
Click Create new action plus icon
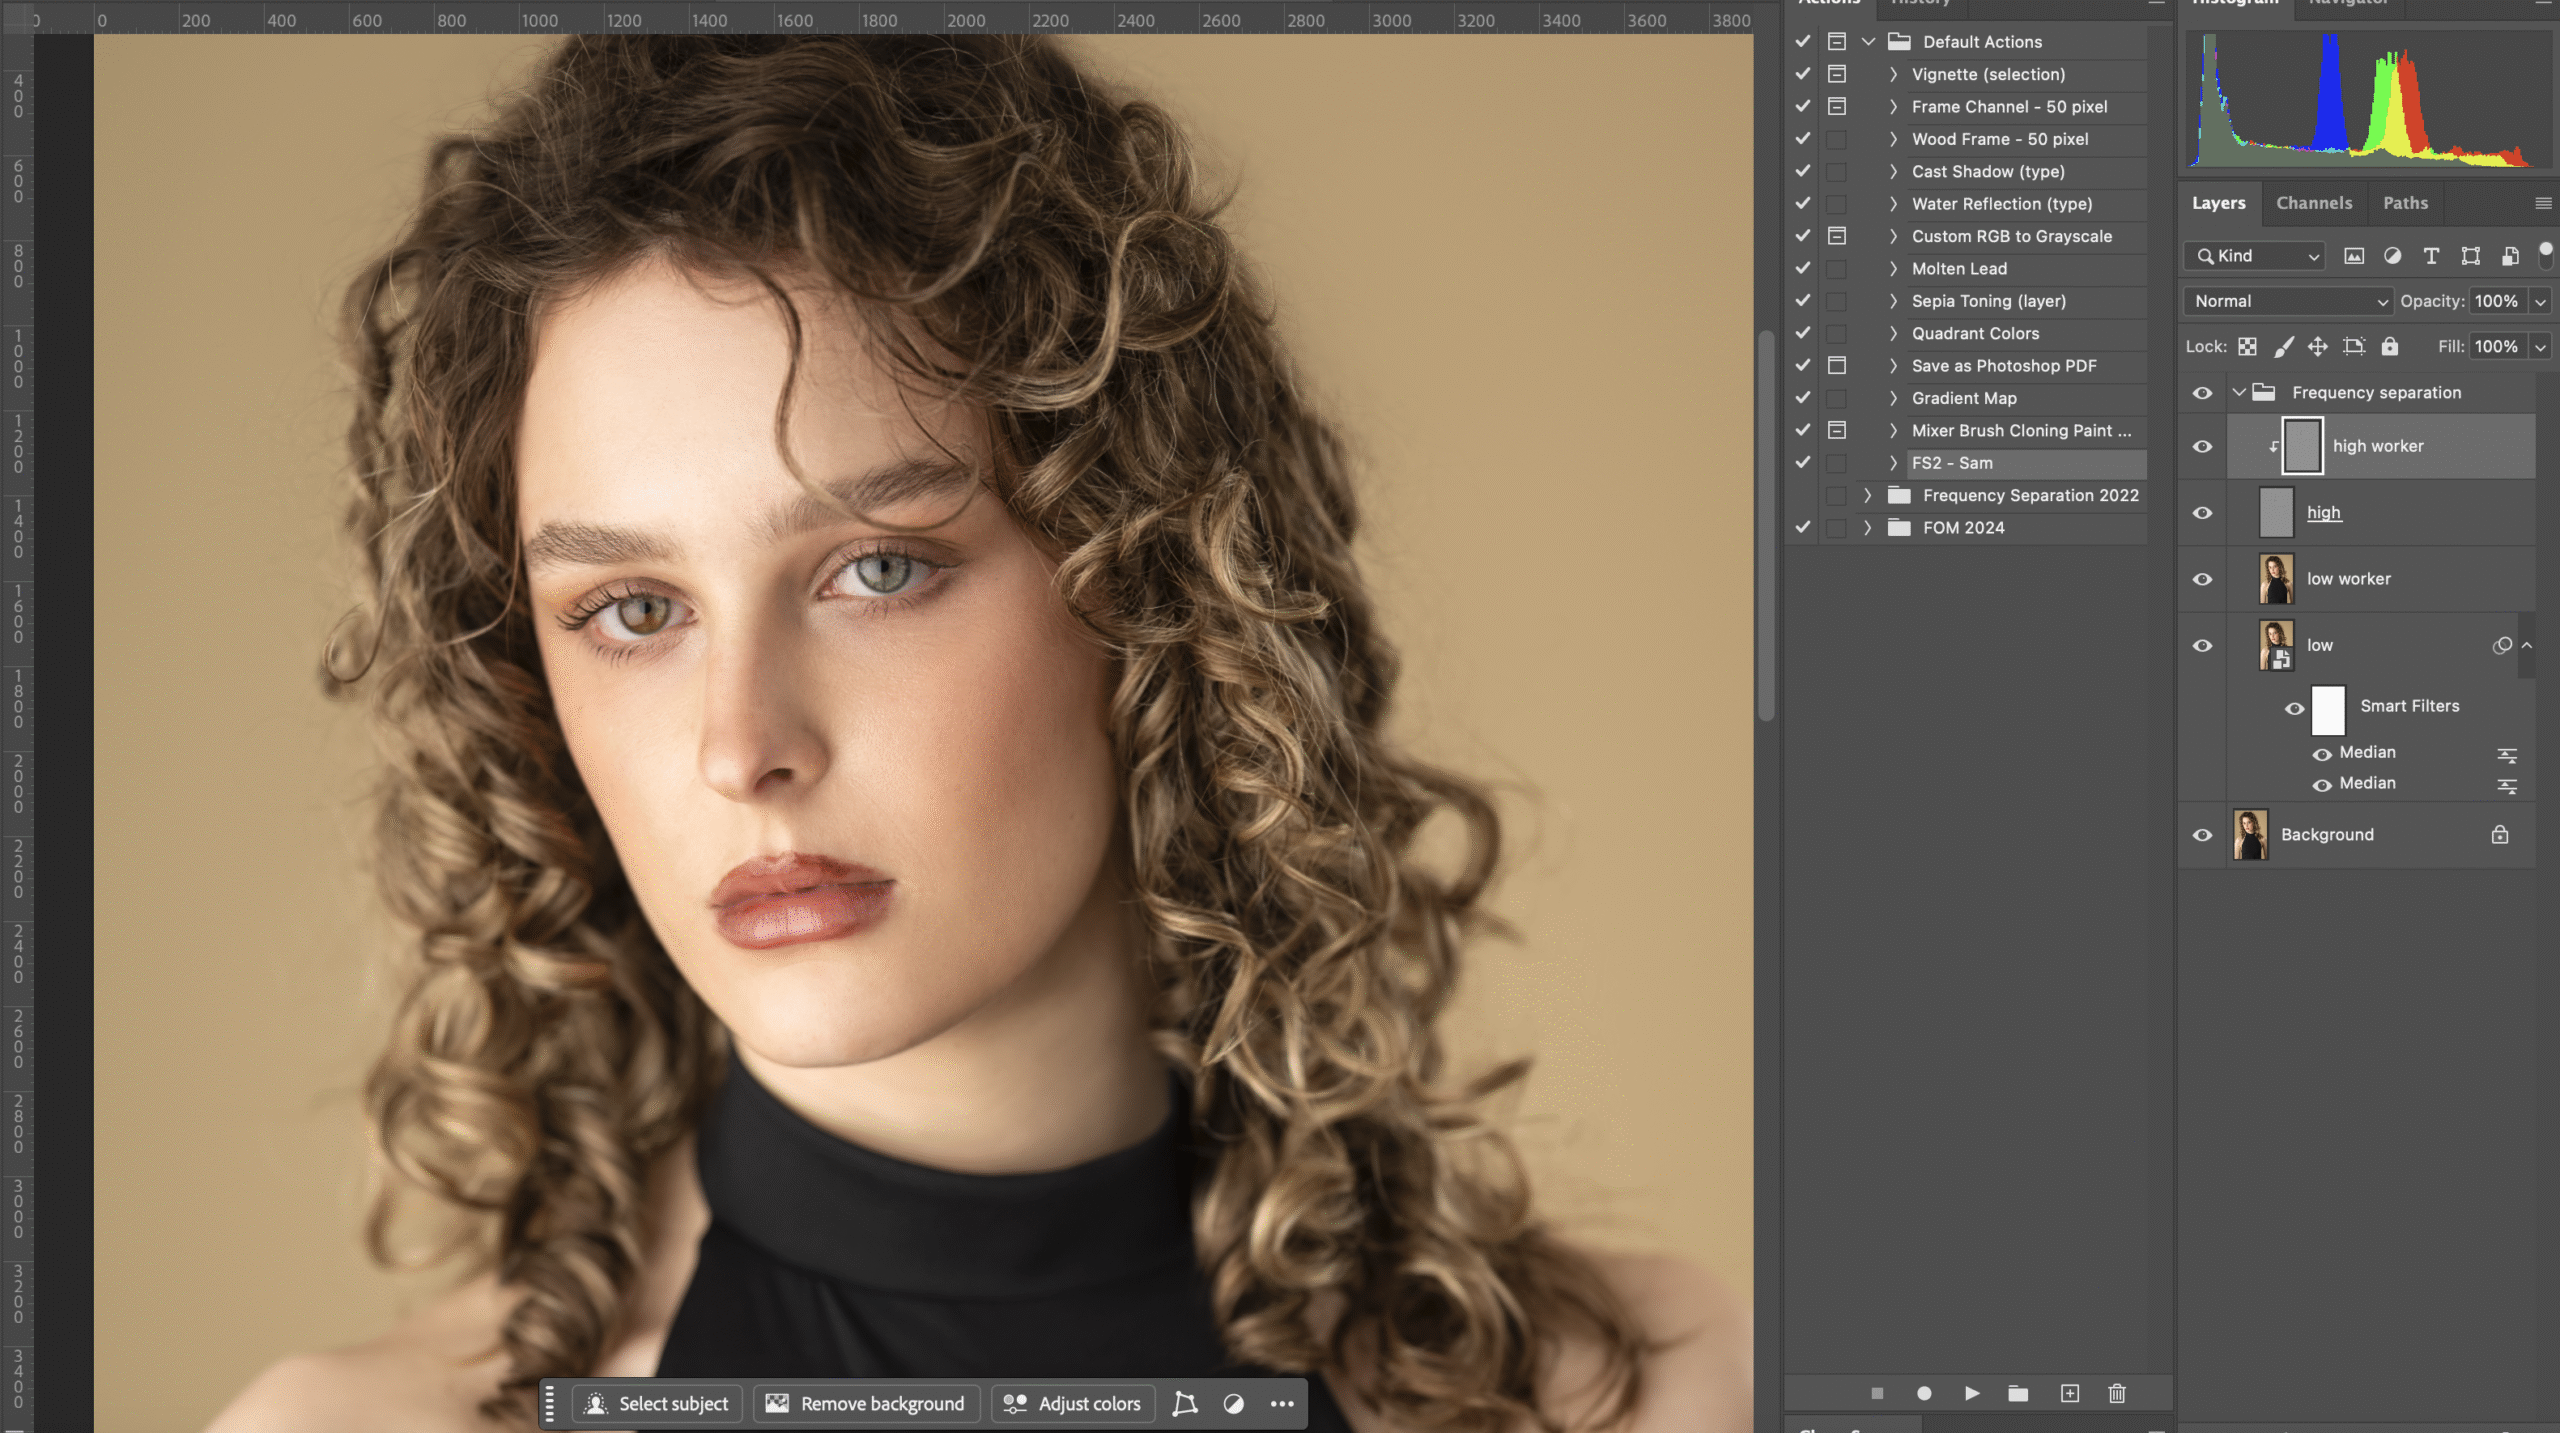[x=2069, y=1393]
